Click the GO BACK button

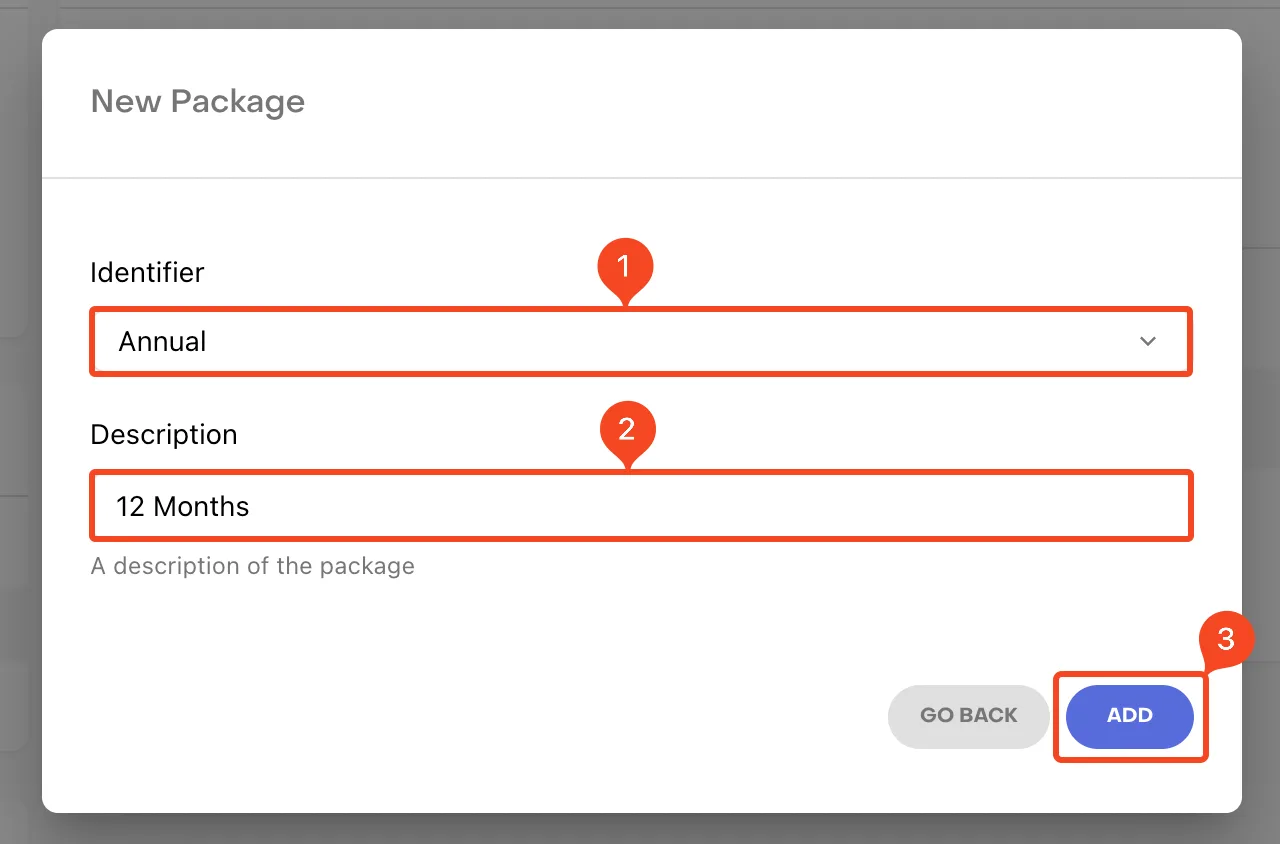[x=968, y=716]
